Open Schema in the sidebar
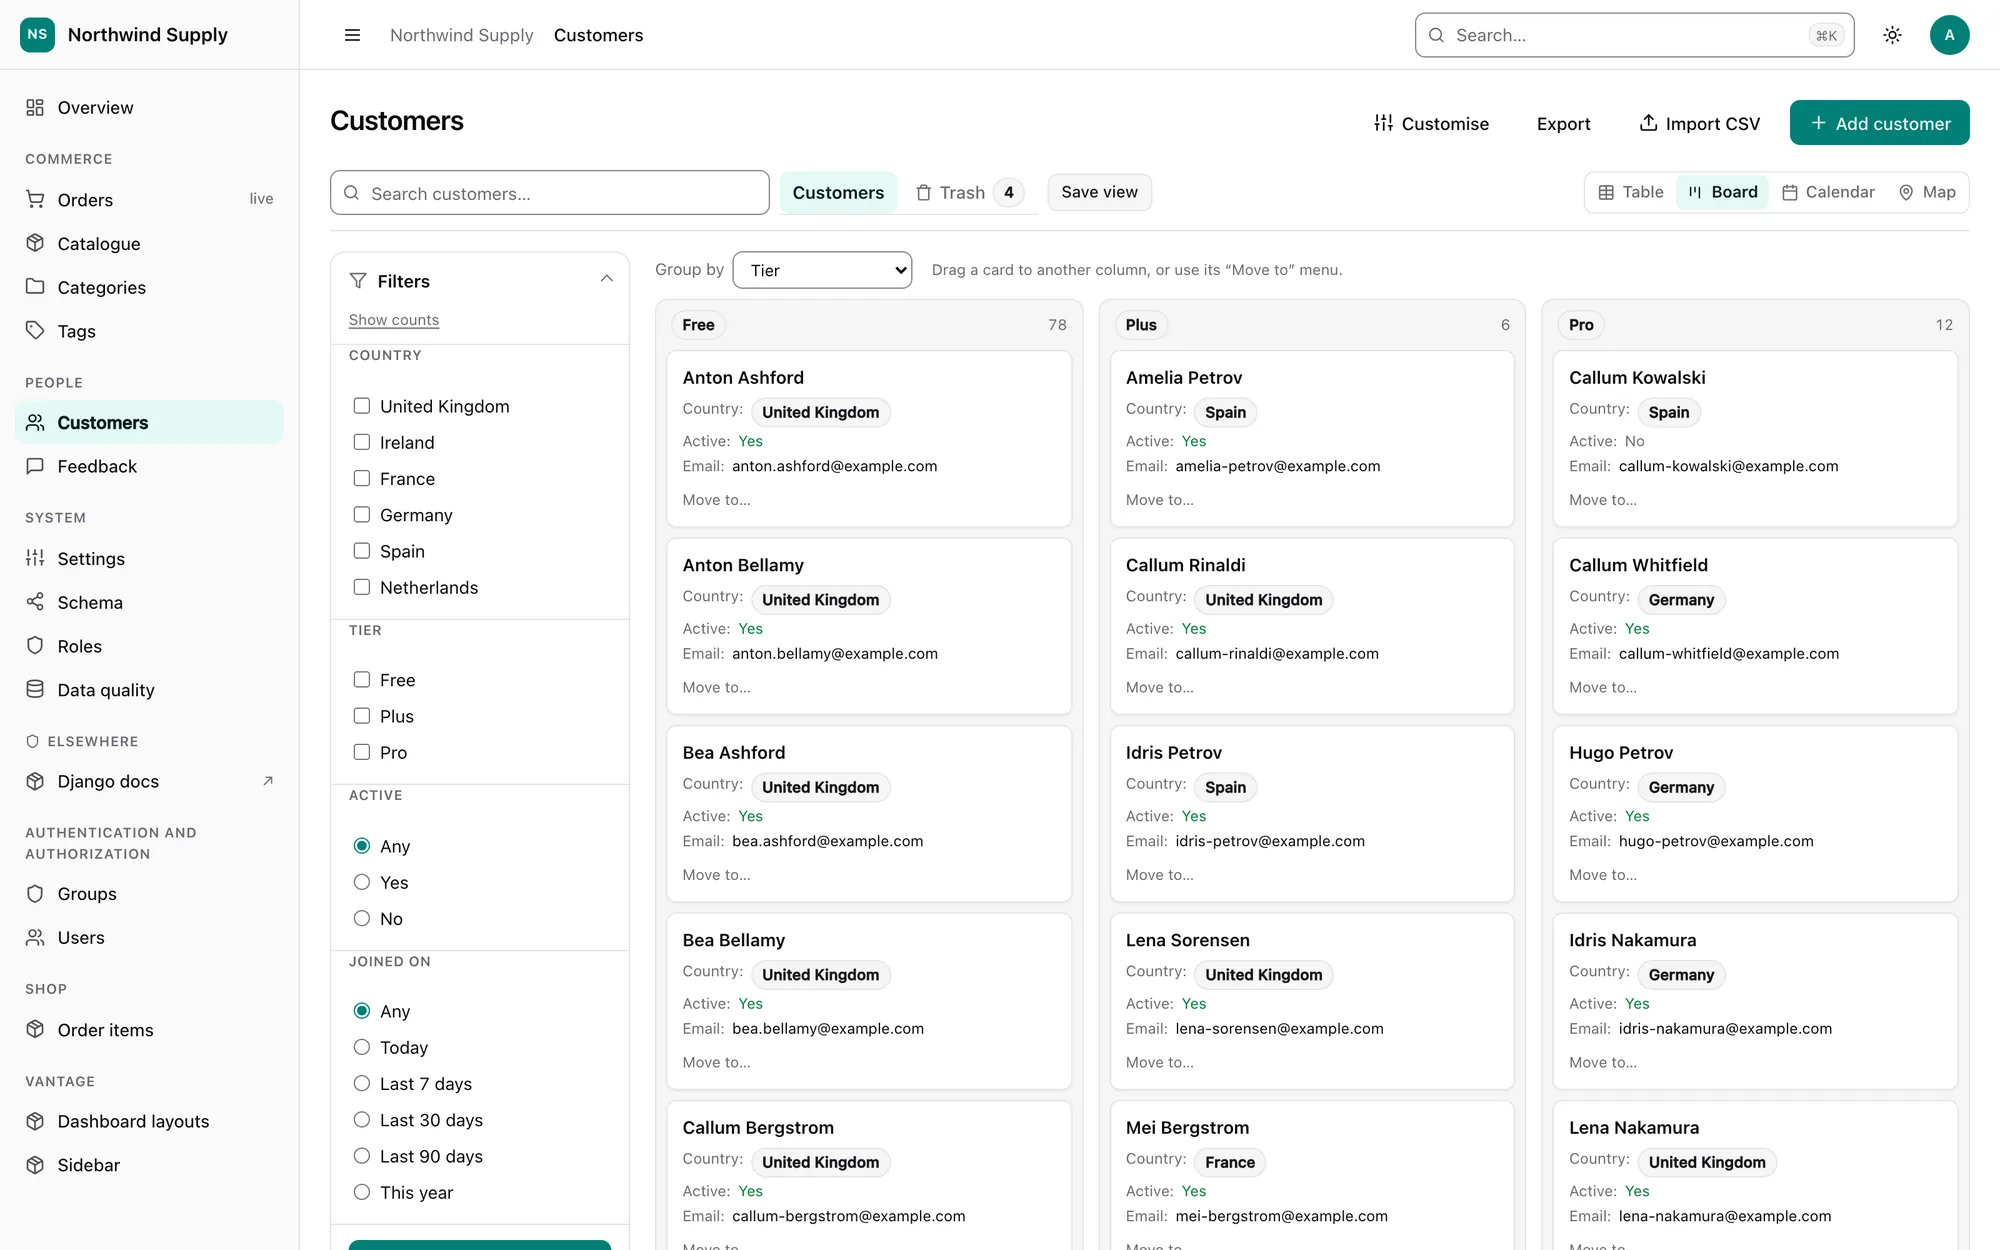Screen dimensions: 2000x1250 coord(149,602)
